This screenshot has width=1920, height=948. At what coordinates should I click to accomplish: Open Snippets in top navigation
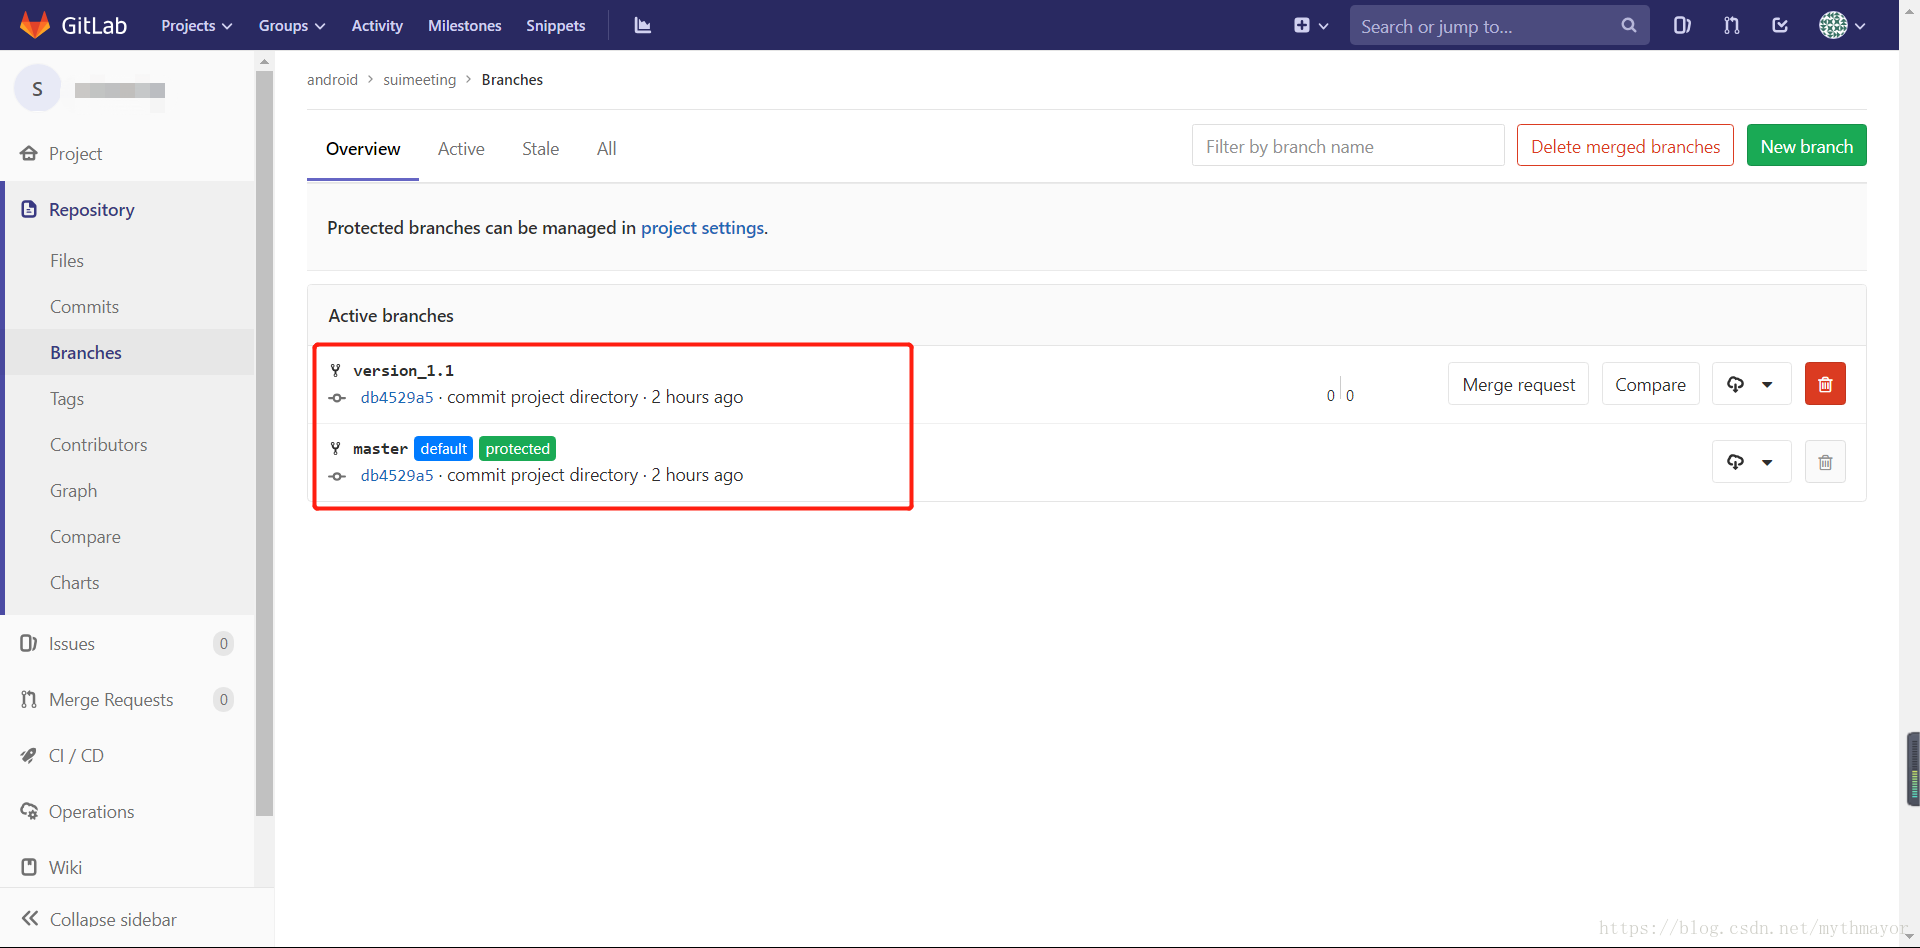point(555,26)
